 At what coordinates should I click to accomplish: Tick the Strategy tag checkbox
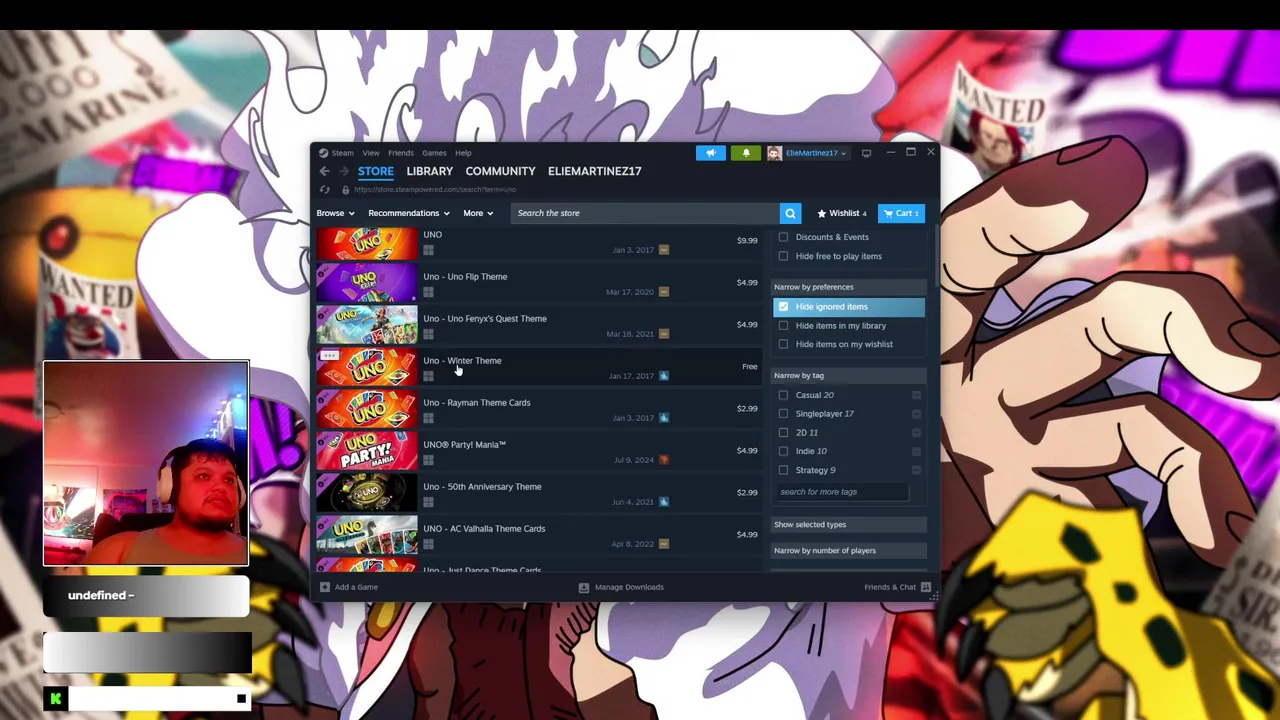click(x=783, y=470)
